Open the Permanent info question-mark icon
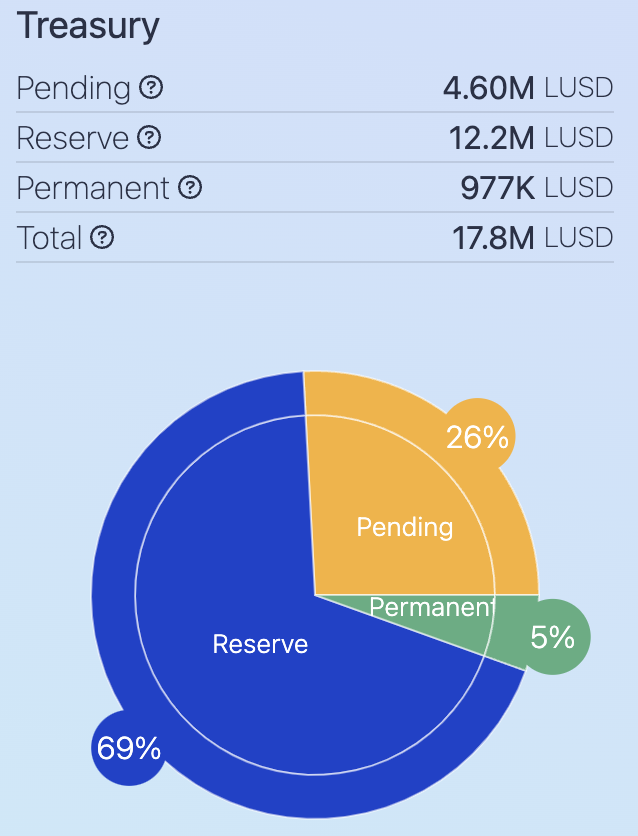 190,188
